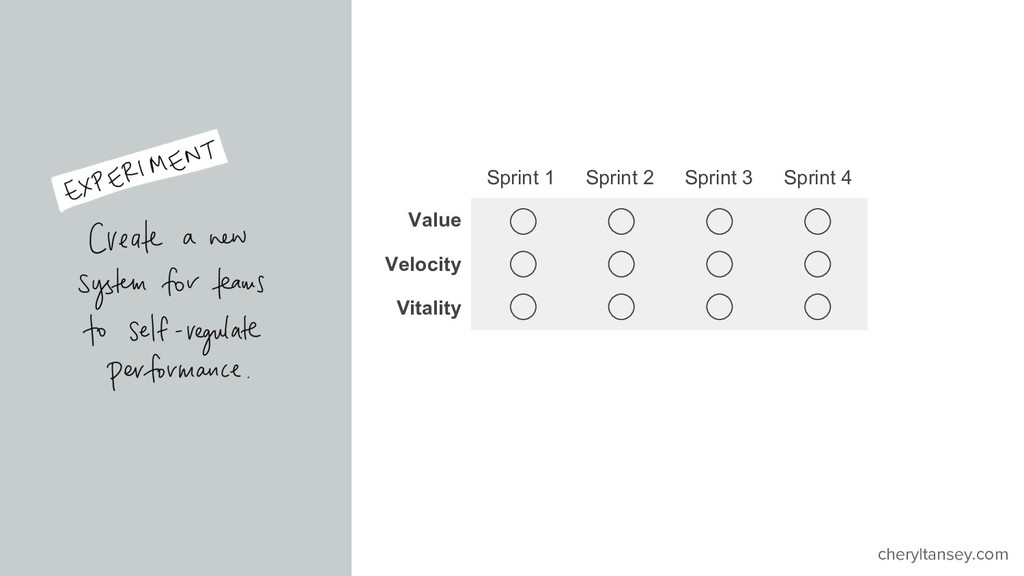Image resolution: width=1024 pixels, height=576 pixels.
Task: Choose the Vitality circle for Sprint 3
Action: (x=719, y=307)
